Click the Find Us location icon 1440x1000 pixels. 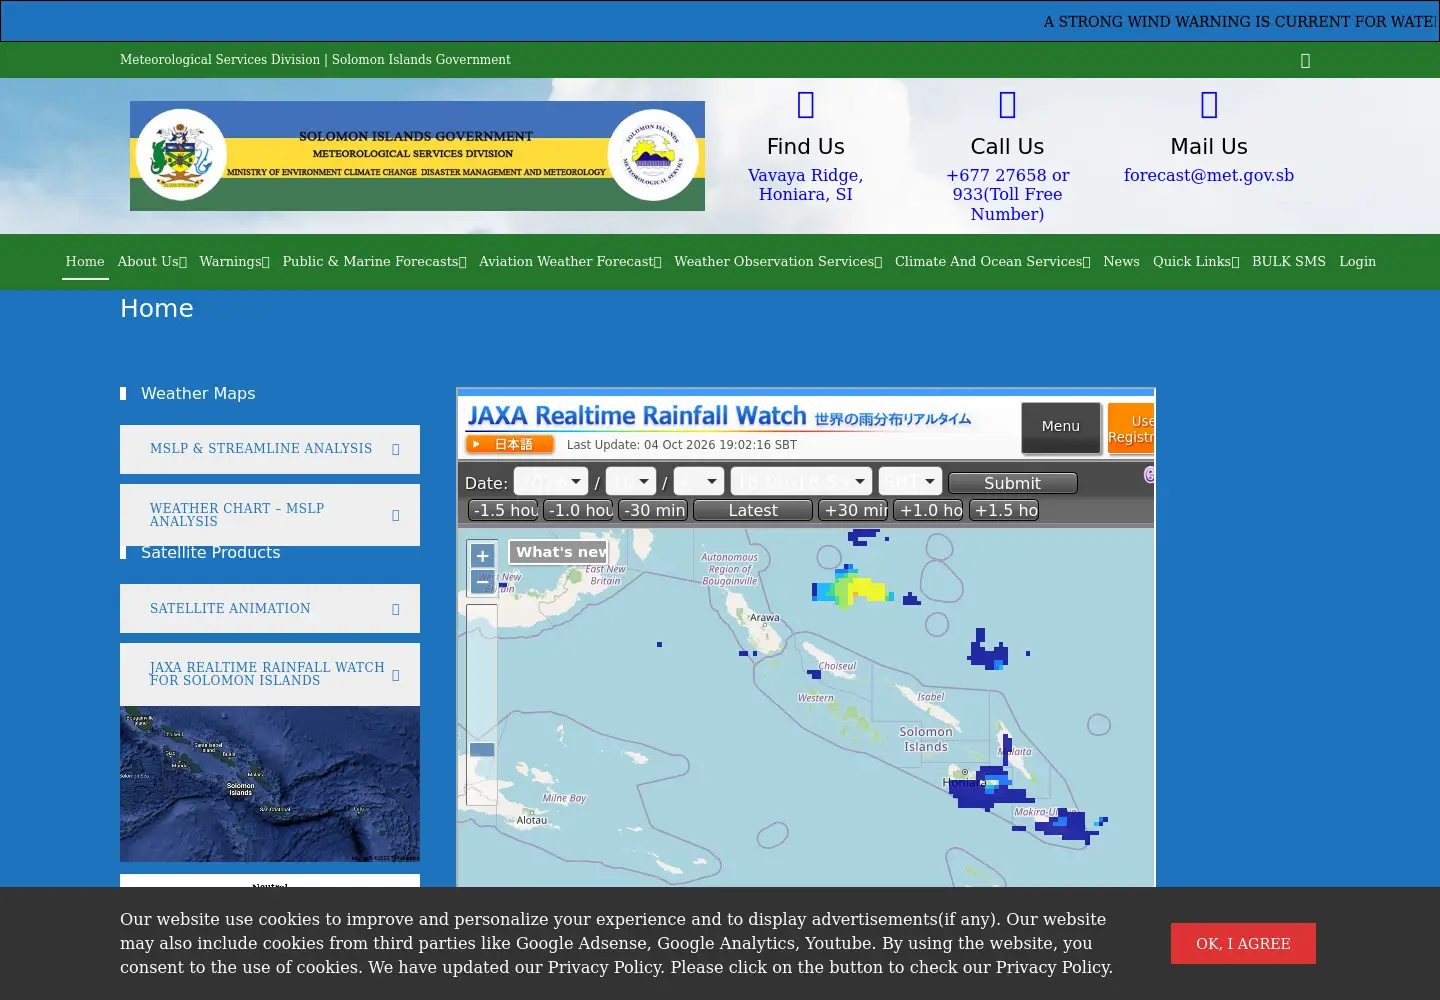[806, 104]
